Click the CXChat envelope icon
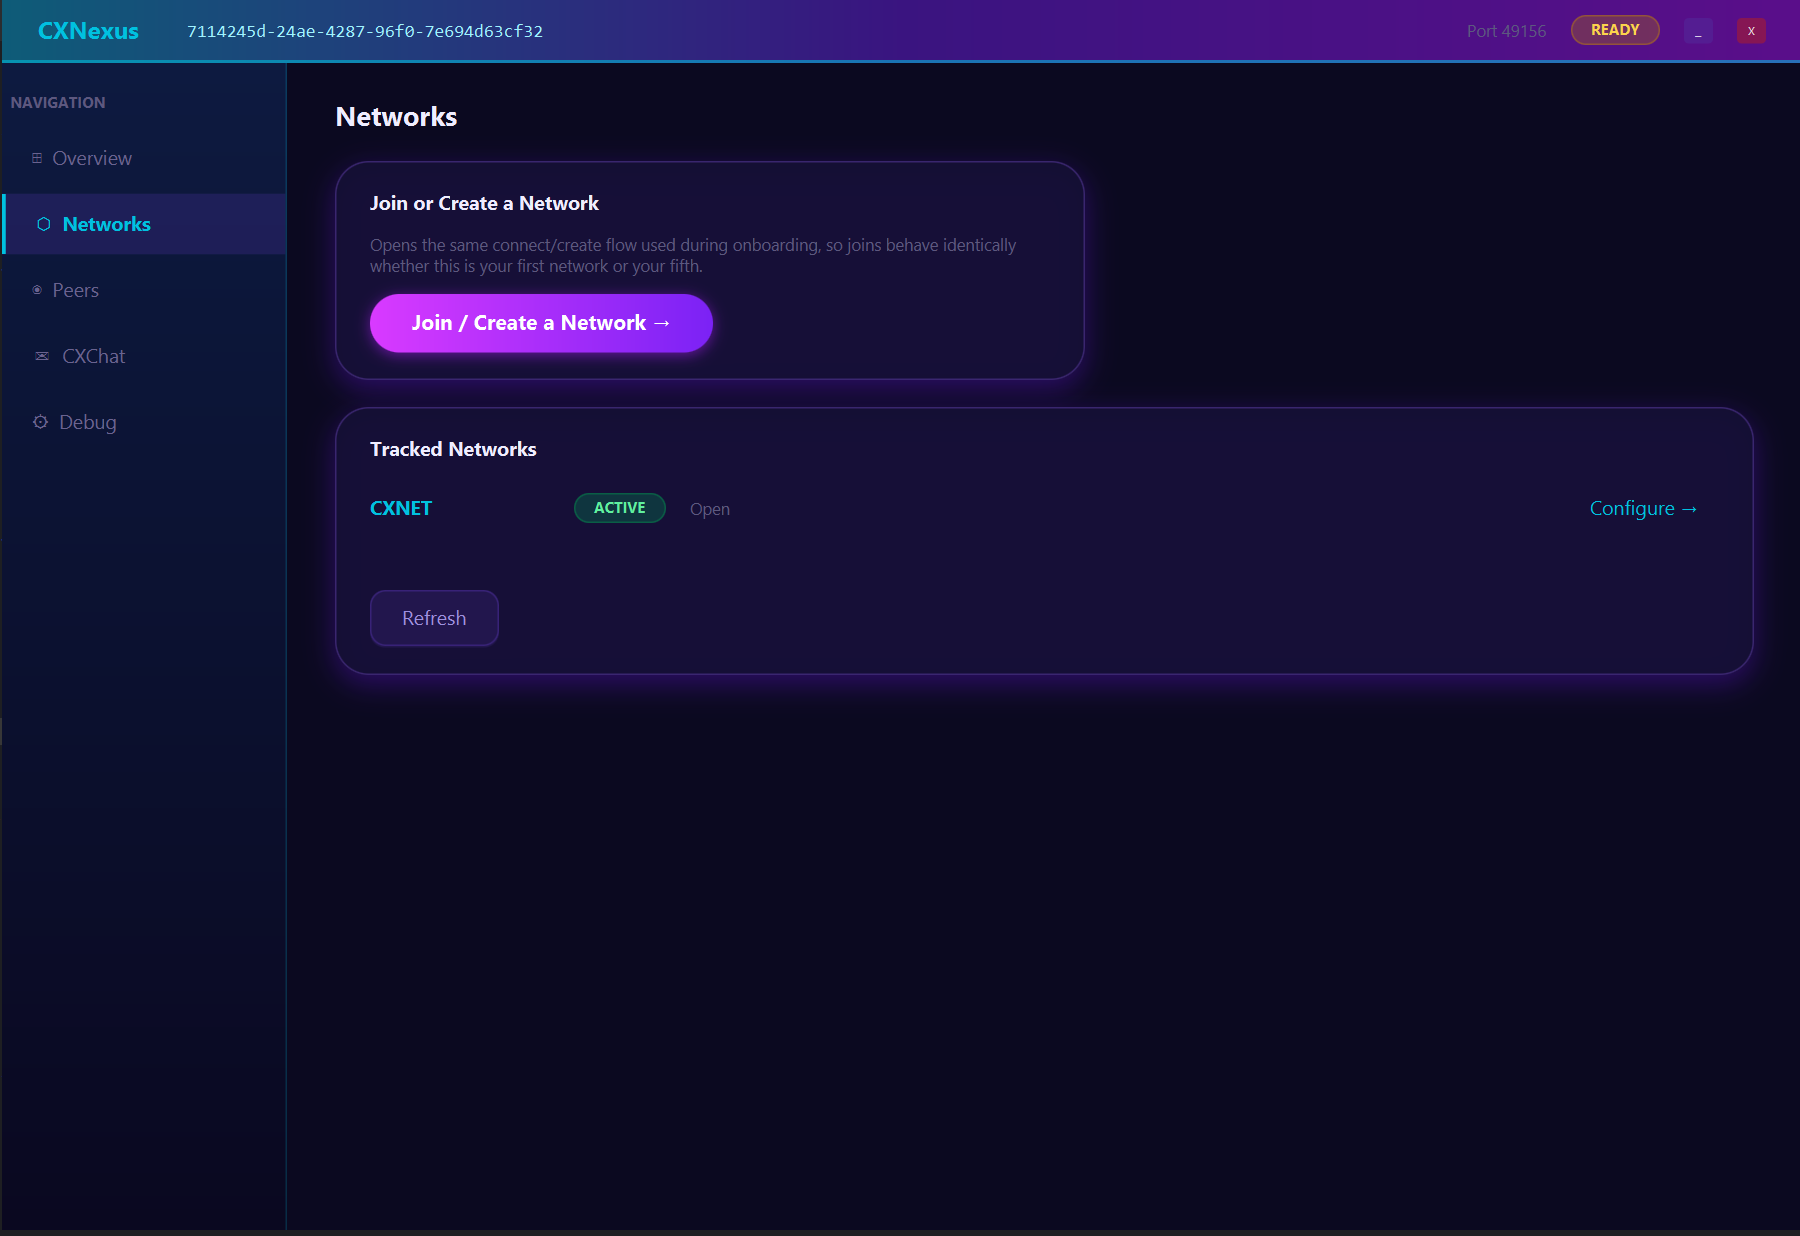Image resolution: width=1800 pixels, height=1236 pixels. pyautogui.click(x=42, y=356)
